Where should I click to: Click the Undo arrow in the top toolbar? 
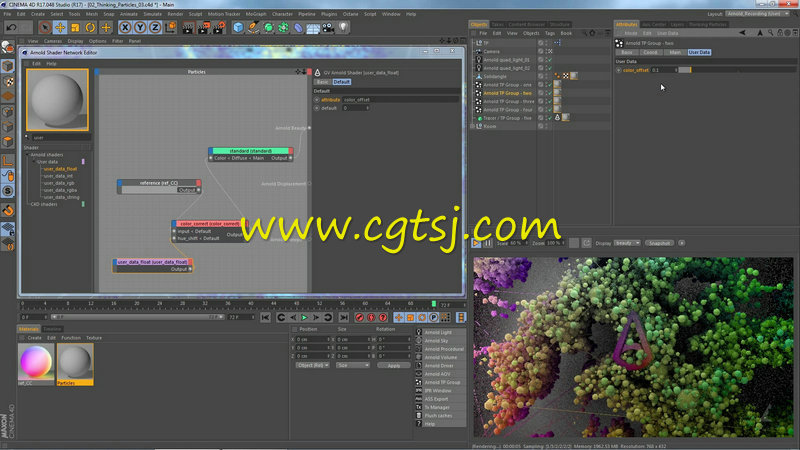[12, 27]
